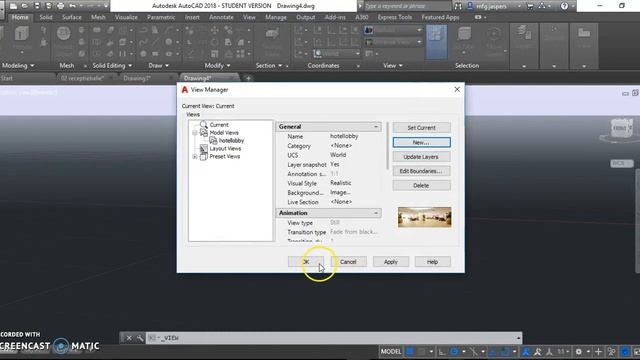The width and height of the screenshot is (640, 360).
Task: Open the Visualize ribbon tab
Action: pos(126,17)
